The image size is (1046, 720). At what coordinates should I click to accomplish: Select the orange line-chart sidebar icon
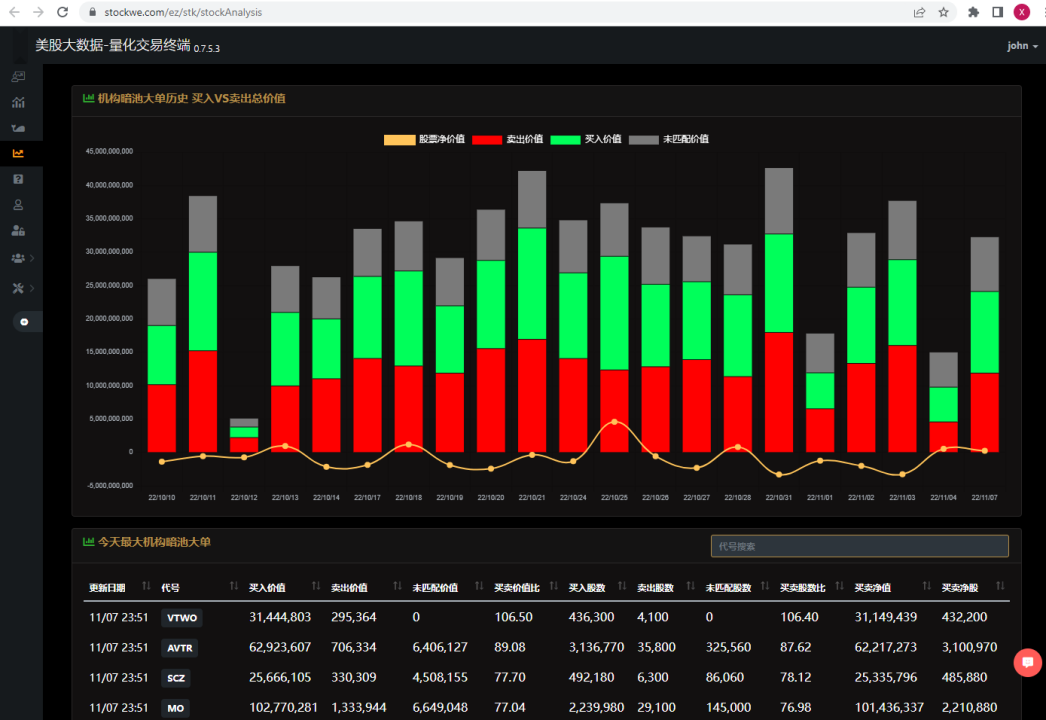click(18, 153)
